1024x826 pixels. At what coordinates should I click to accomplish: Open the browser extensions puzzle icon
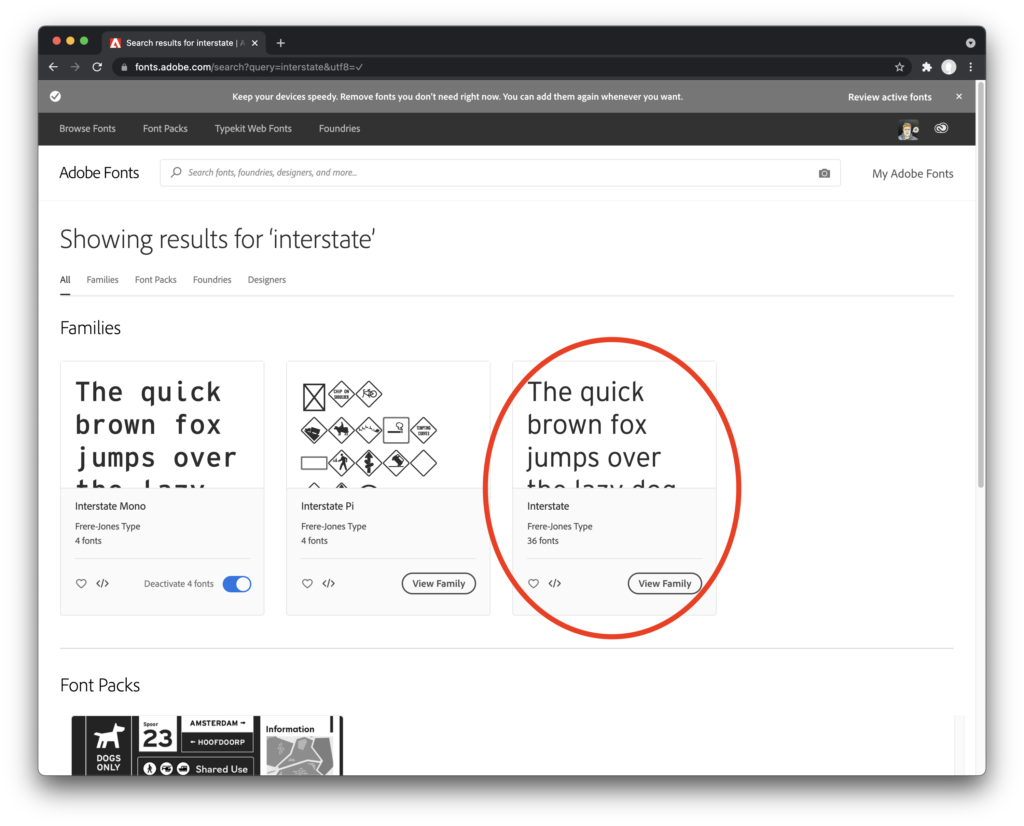926,67
